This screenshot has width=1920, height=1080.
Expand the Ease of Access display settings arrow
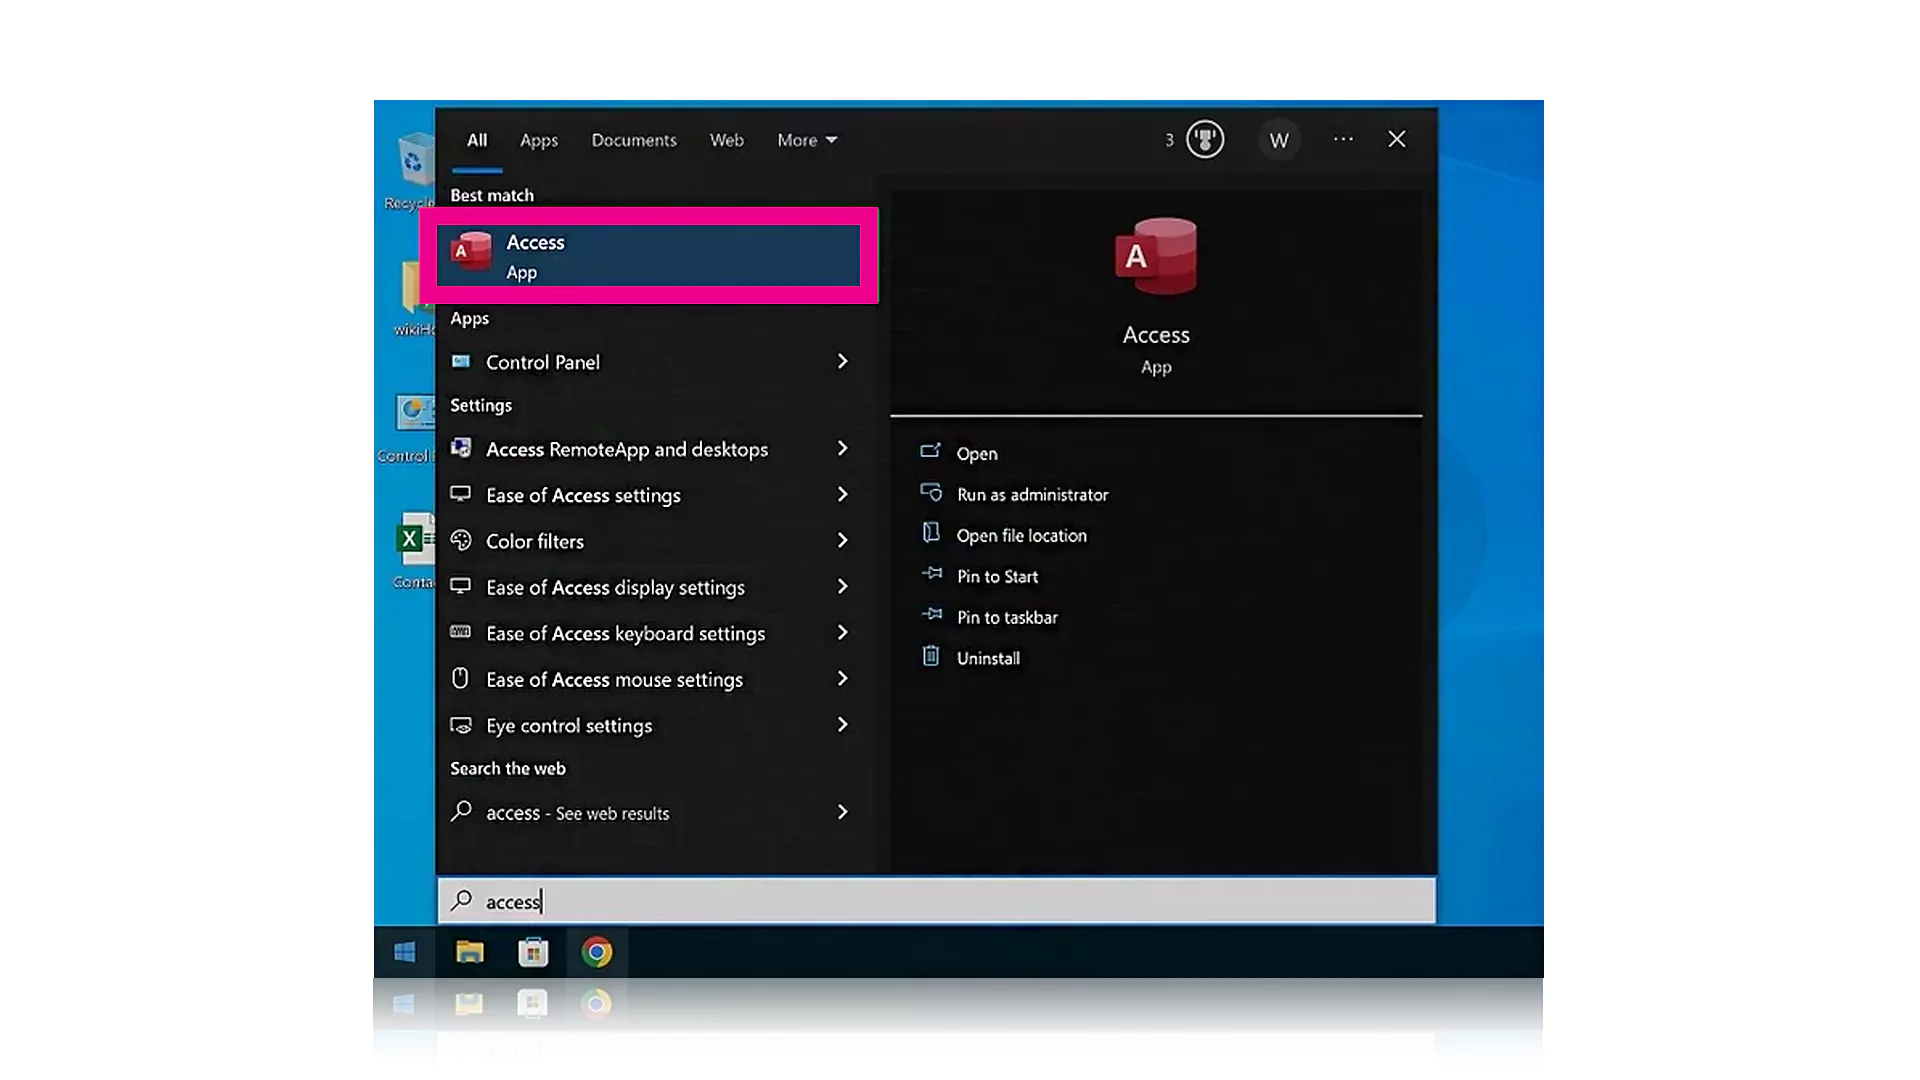click(842, 586)
